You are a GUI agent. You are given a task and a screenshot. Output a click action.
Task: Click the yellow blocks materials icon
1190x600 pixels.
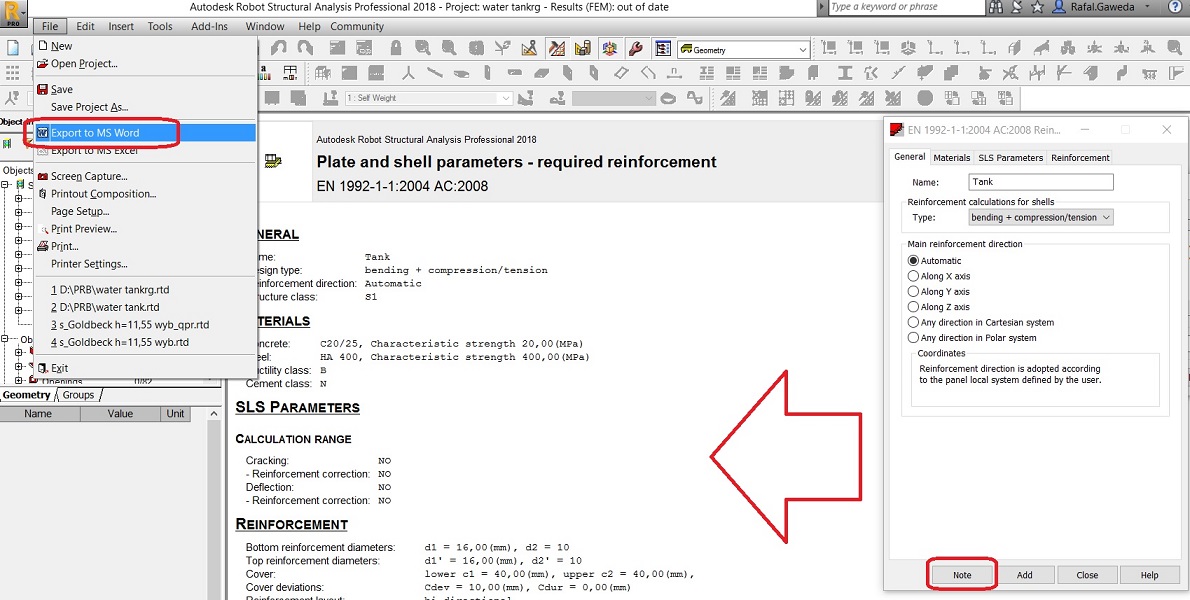583,49
